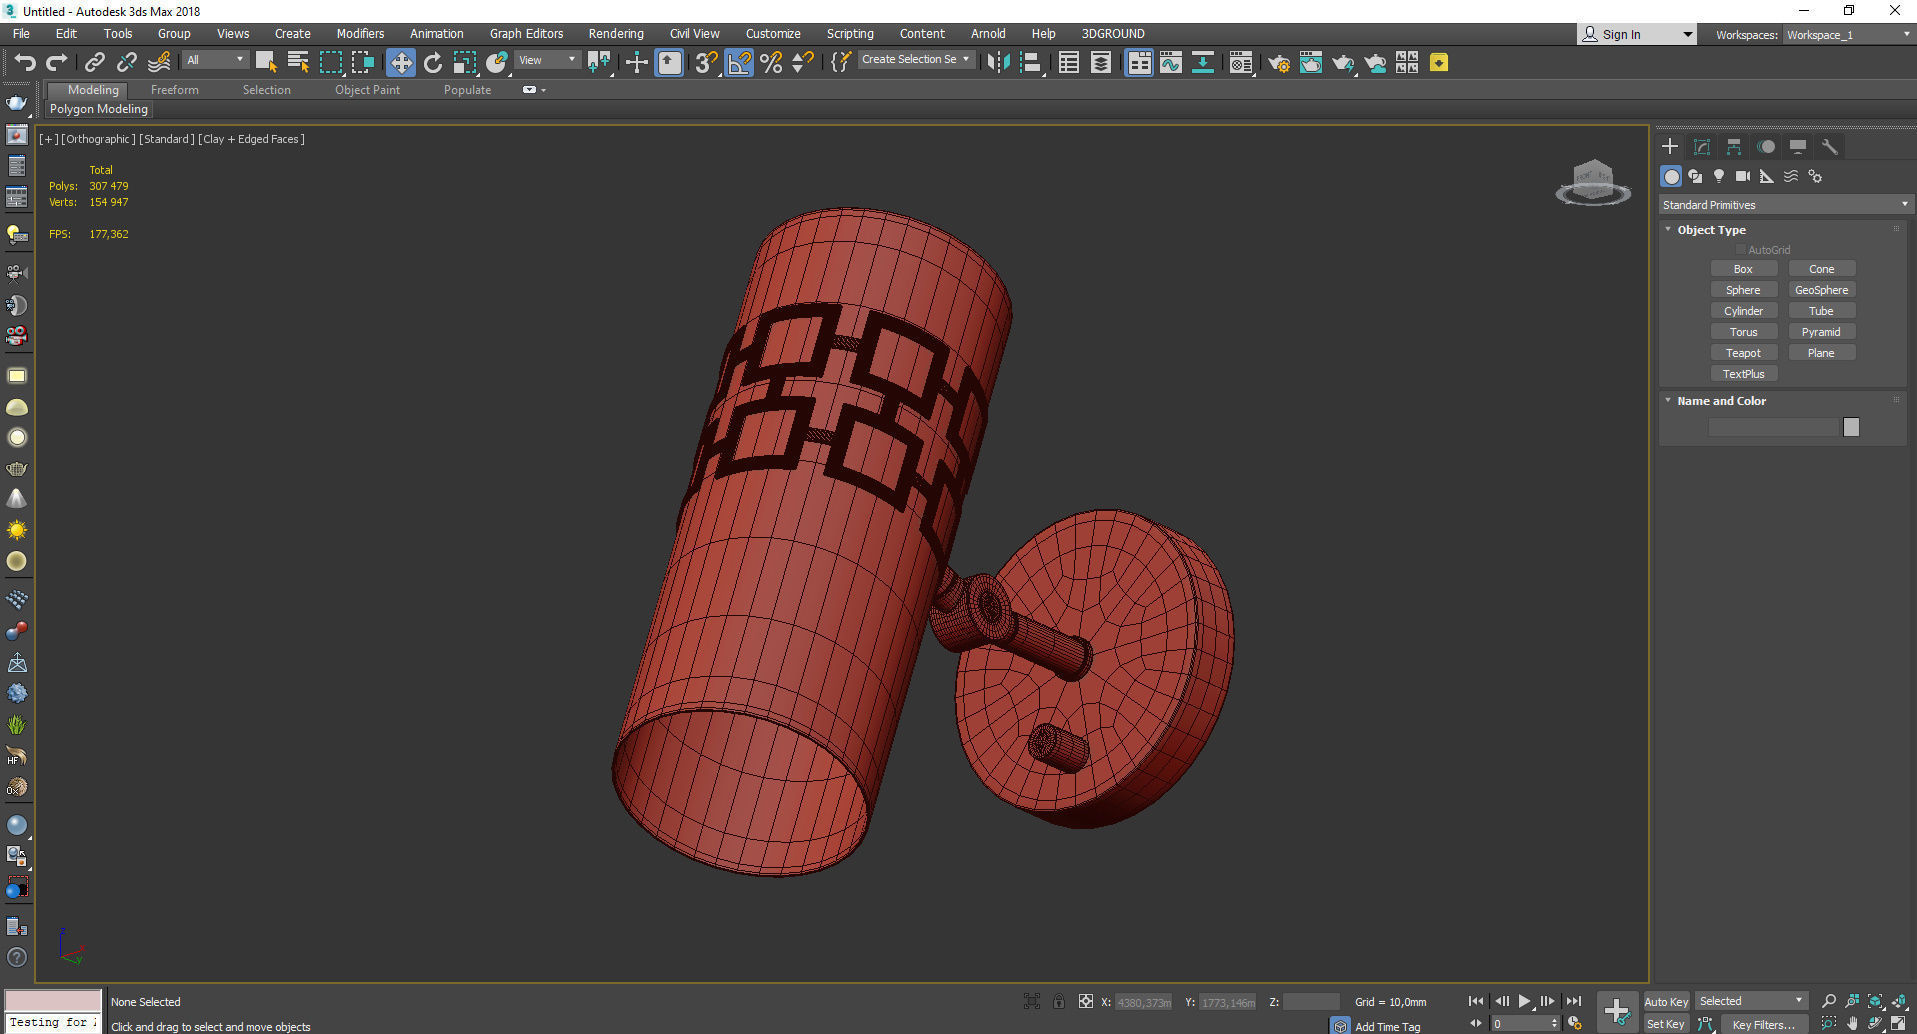Open the Scripting menu
The height and width of the screenshot is (1034, 1917).
point(850,34)
